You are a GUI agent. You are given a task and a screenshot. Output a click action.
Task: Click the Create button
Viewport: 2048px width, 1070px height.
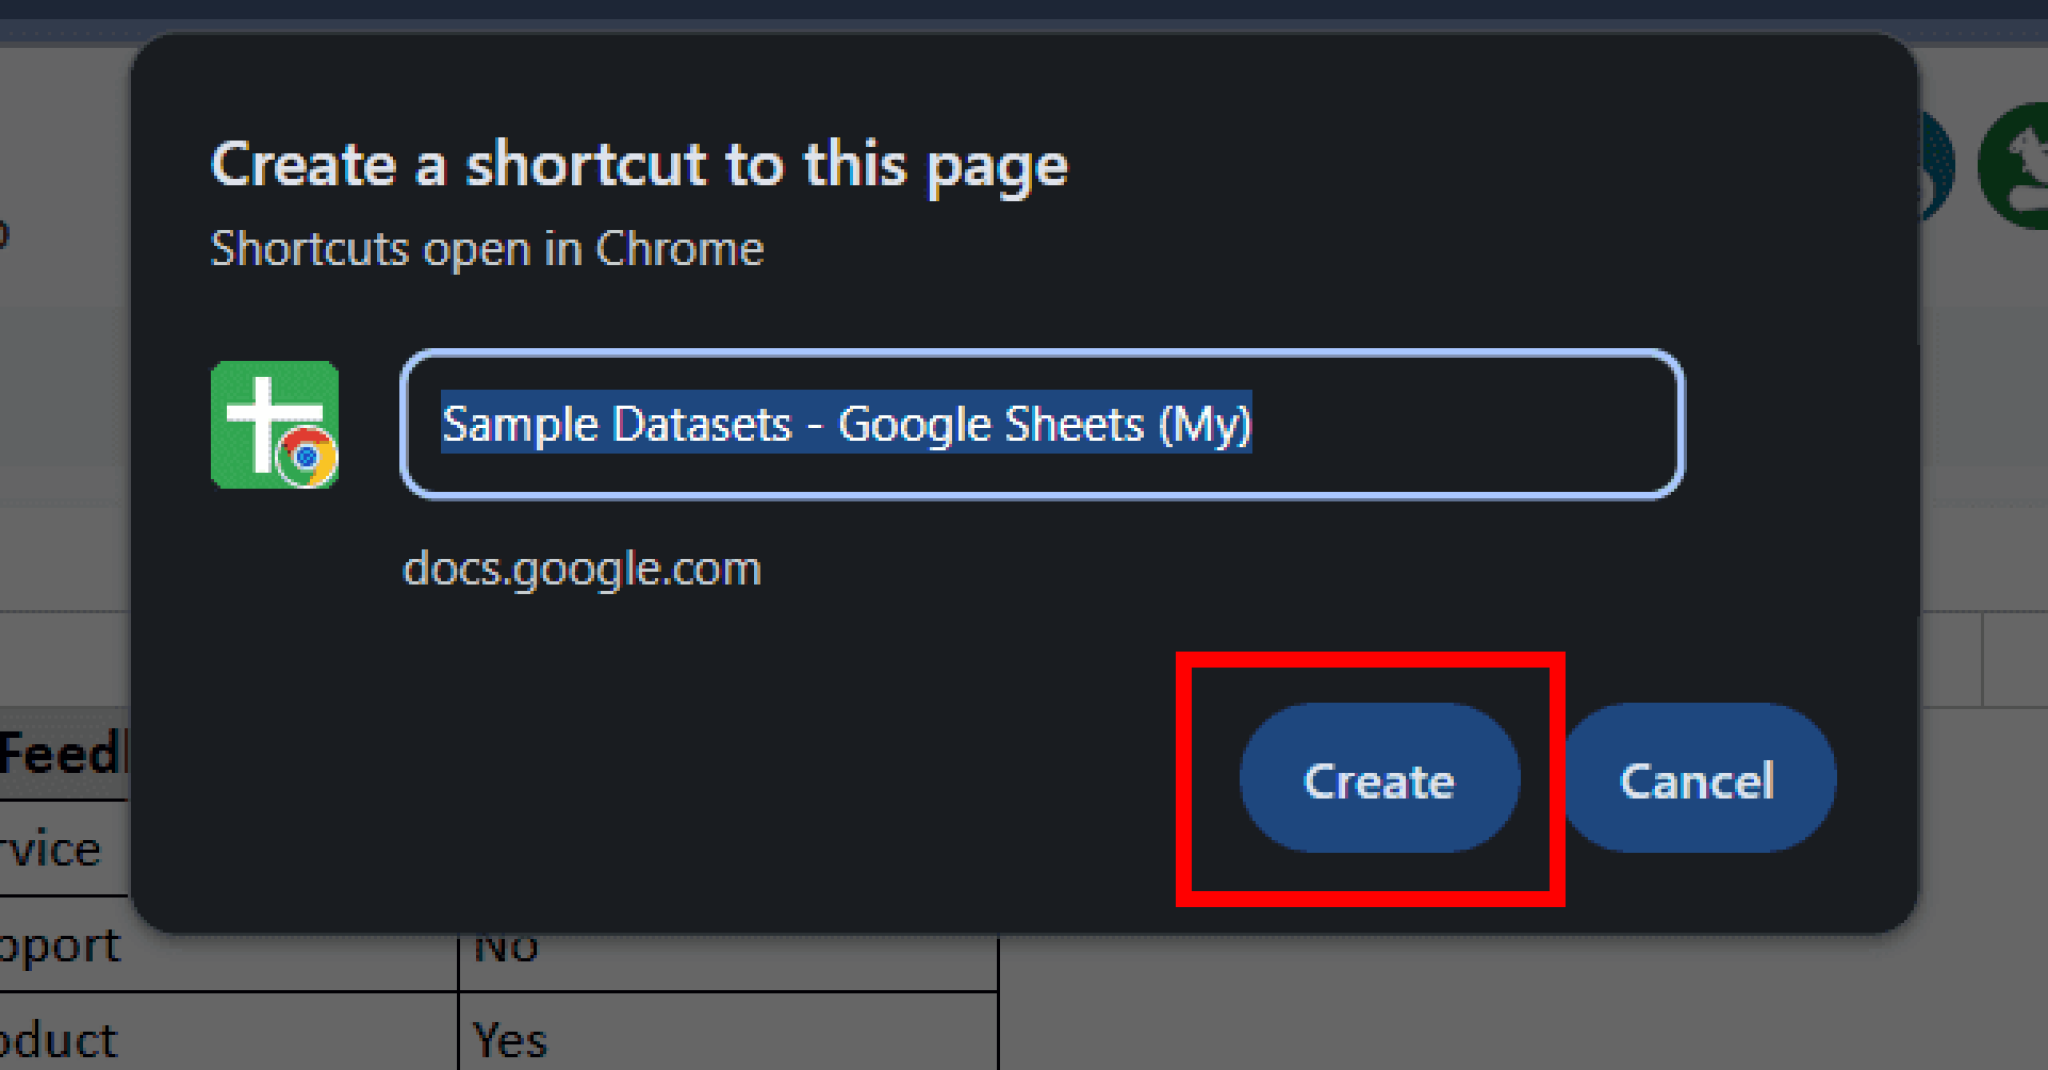point(1379,779)
